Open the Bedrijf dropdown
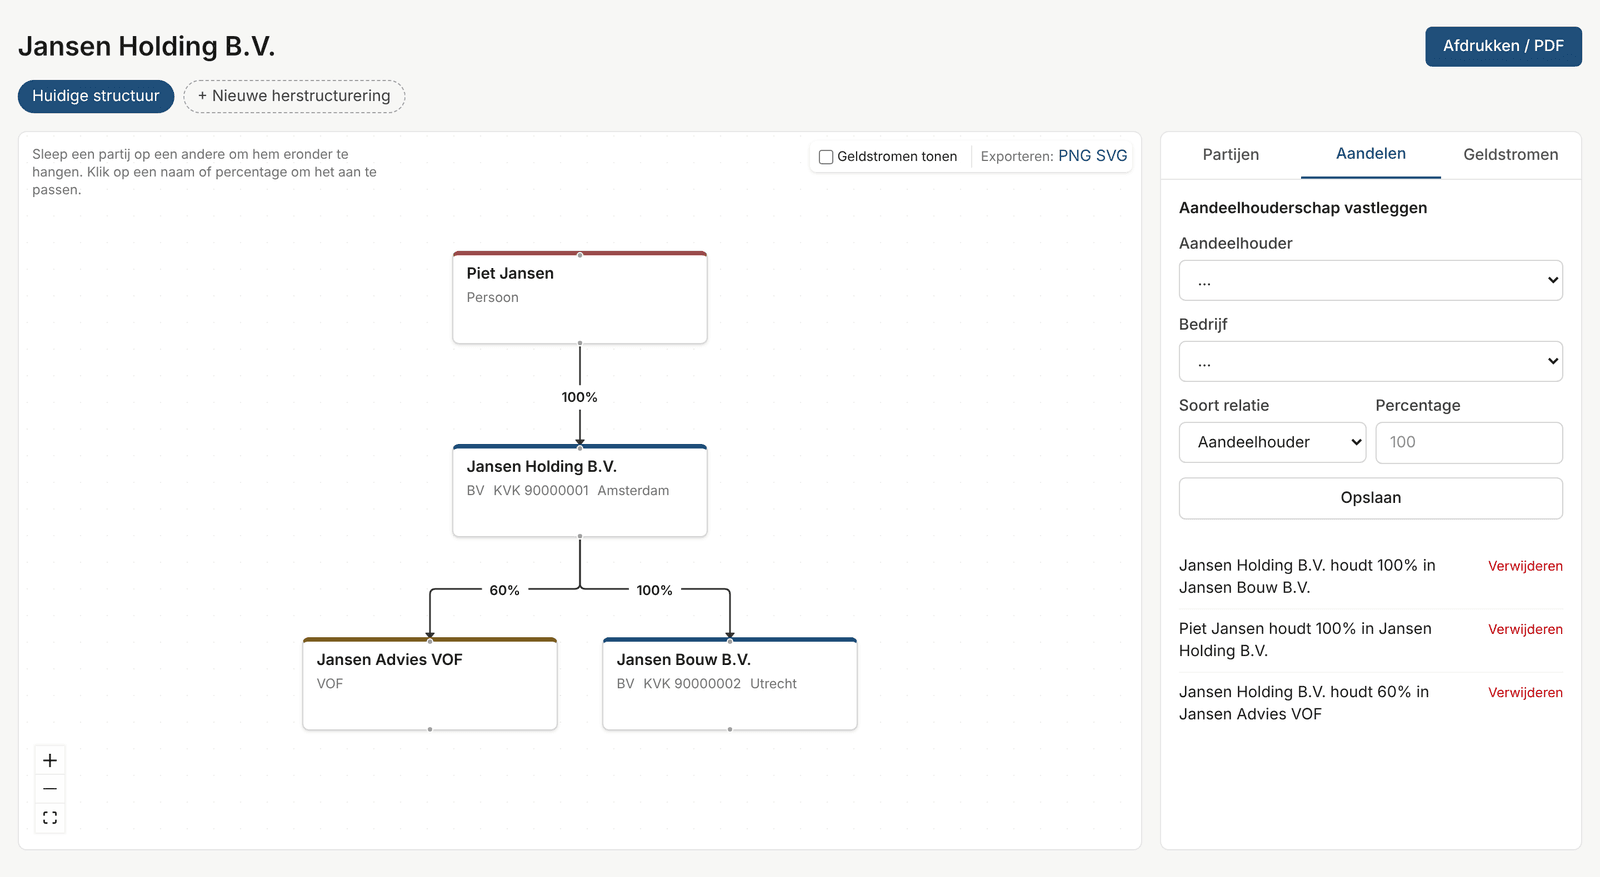This screenshot has height=877, width=1600. [1370, 361]
